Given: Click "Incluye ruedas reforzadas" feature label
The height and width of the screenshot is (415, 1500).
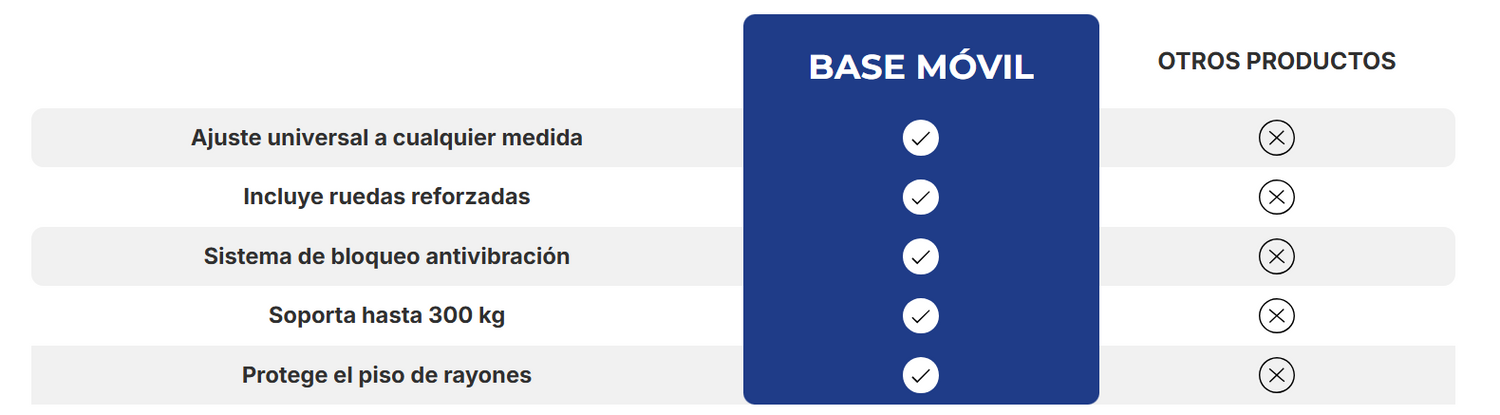Looking at the screenshot, I should [x=386, y=197].
